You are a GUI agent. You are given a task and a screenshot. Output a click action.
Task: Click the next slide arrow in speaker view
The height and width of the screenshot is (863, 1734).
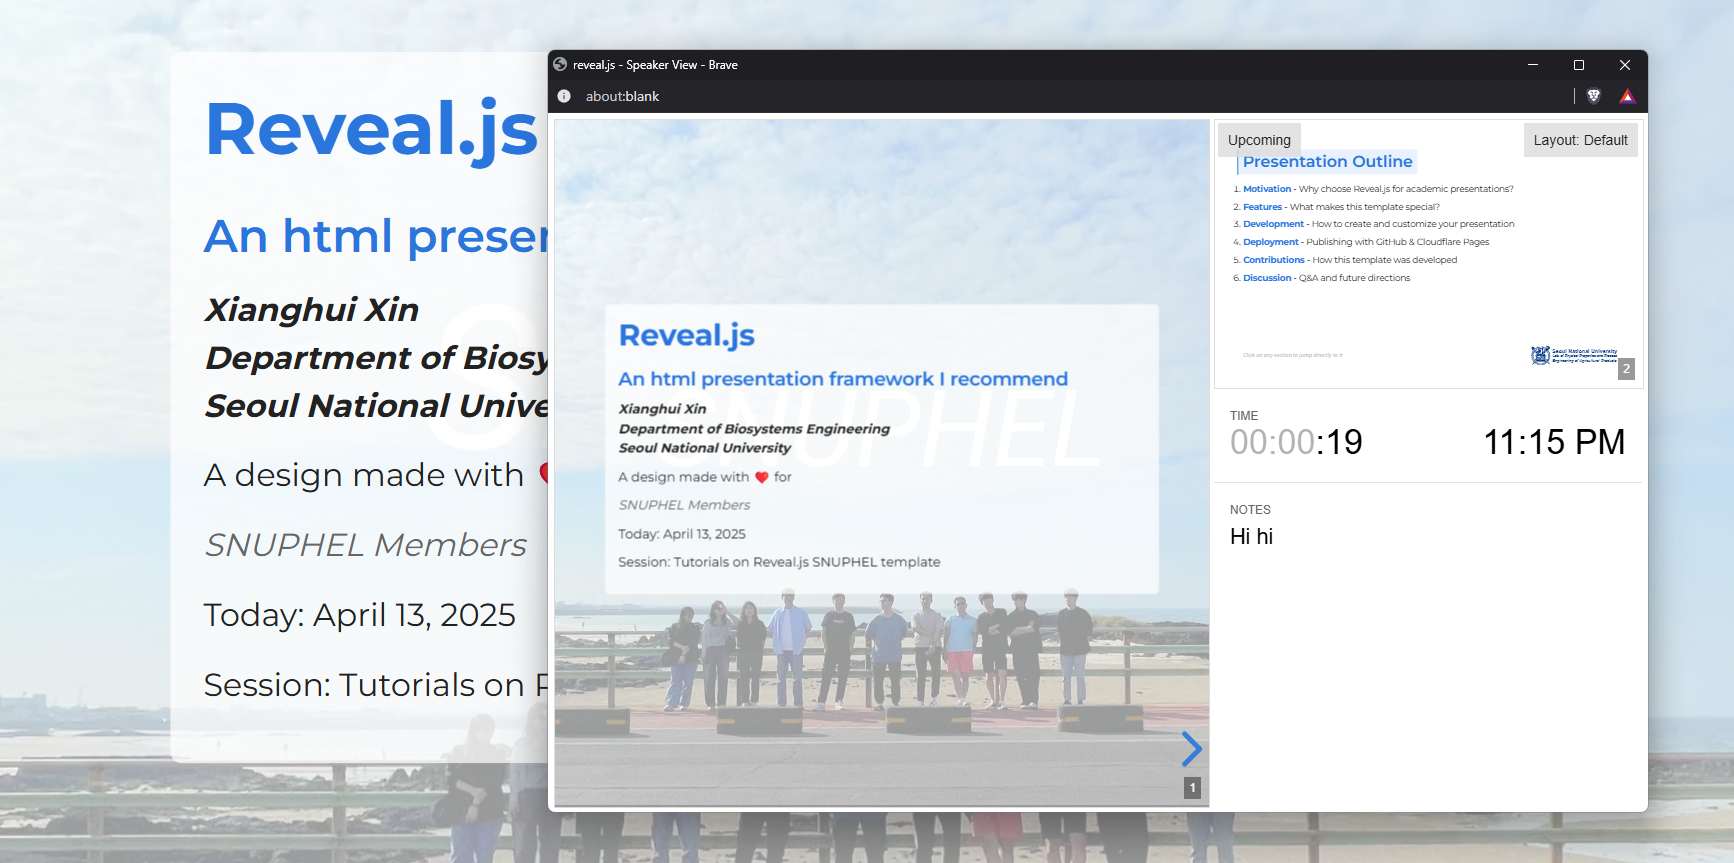pos(1191,748)
